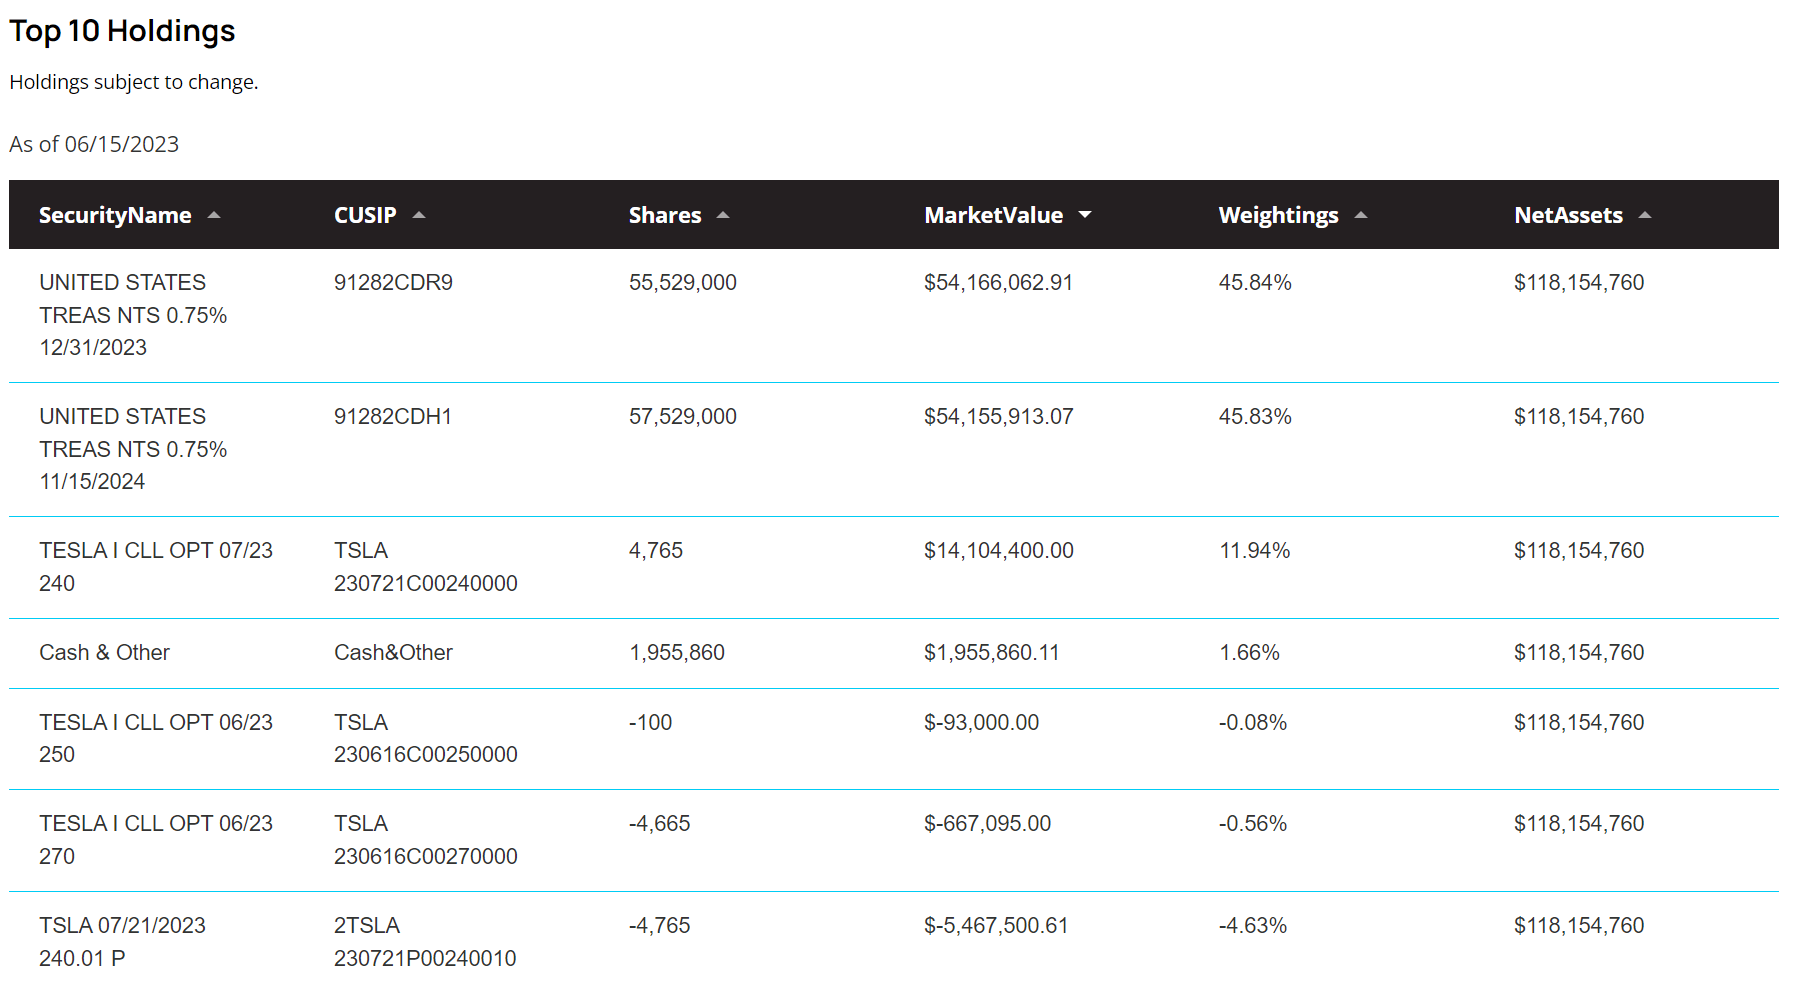
Task: Click market value $54,166,062.91
Action: pyautogui.click(x=998, y=283)
